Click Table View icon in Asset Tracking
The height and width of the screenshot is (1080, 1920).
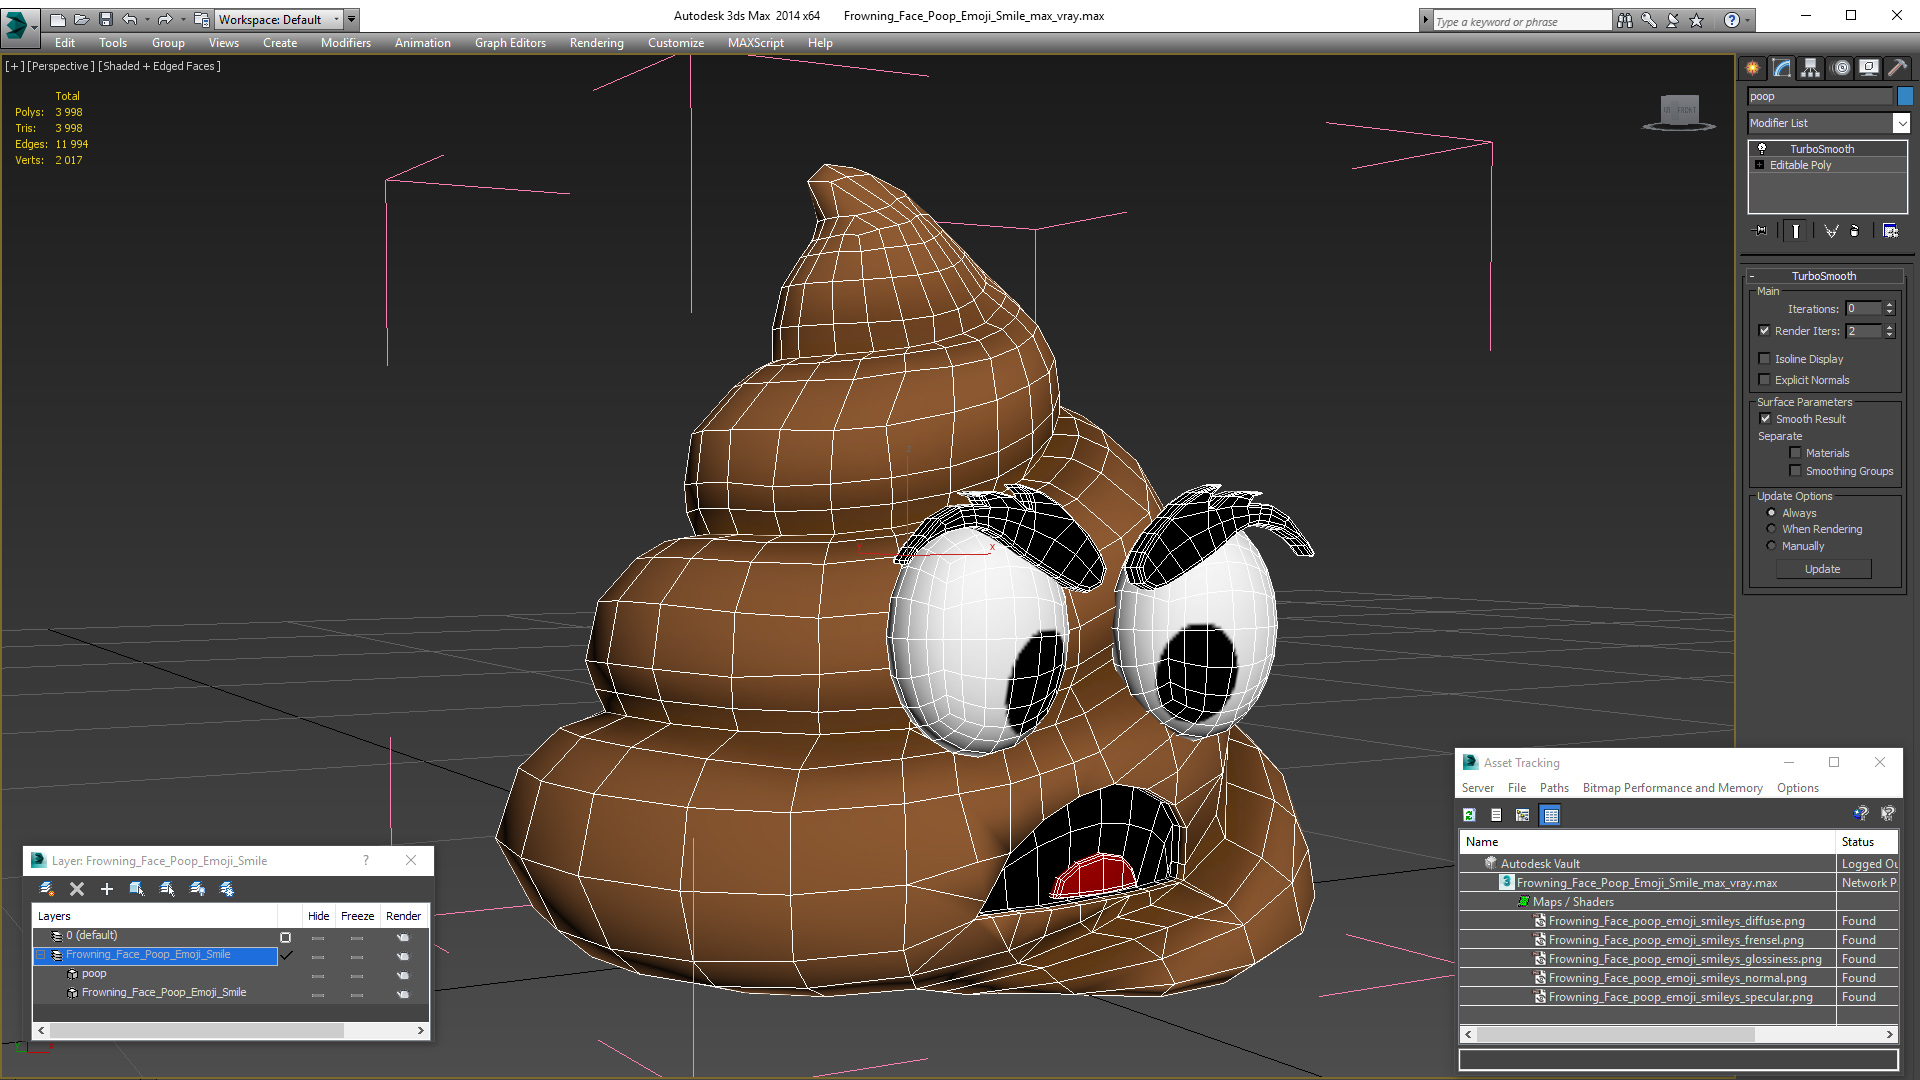pos(1550,816)
